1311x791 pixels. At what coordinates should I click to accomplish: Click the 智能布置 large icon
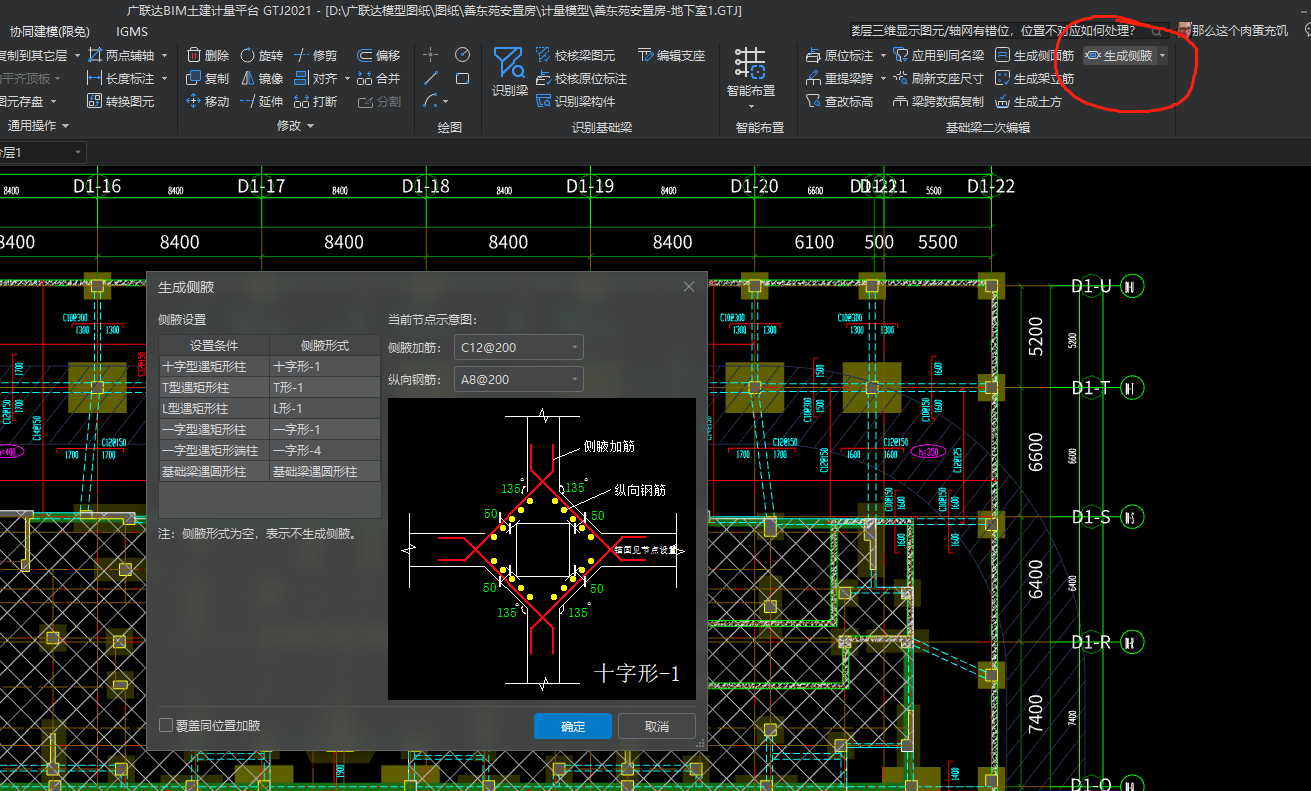pyautogui.click(x=750, y=72)
